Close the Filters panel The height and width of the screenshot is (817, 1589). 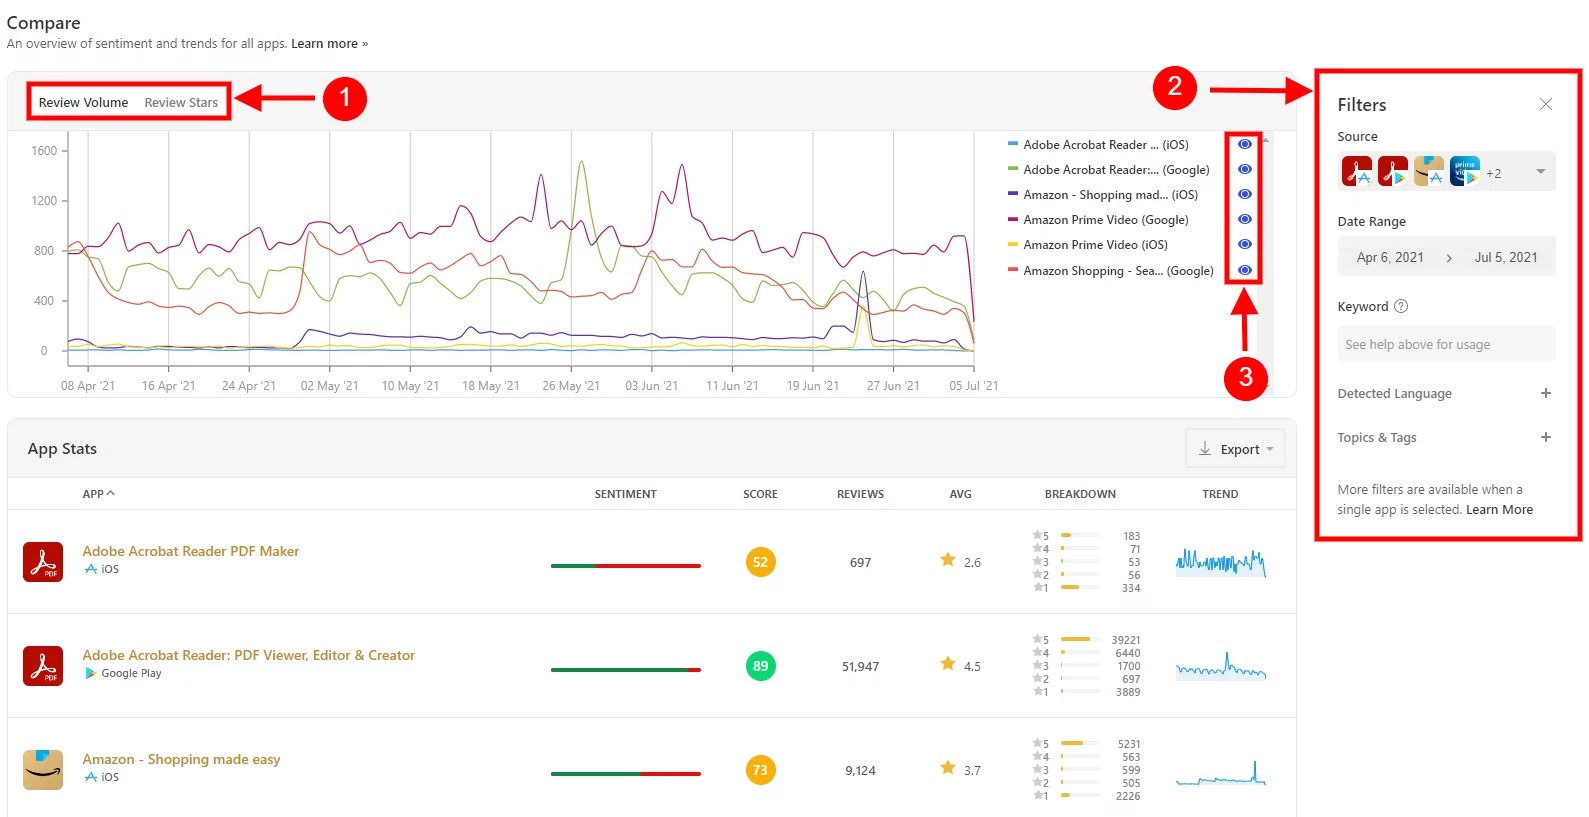1545,104
